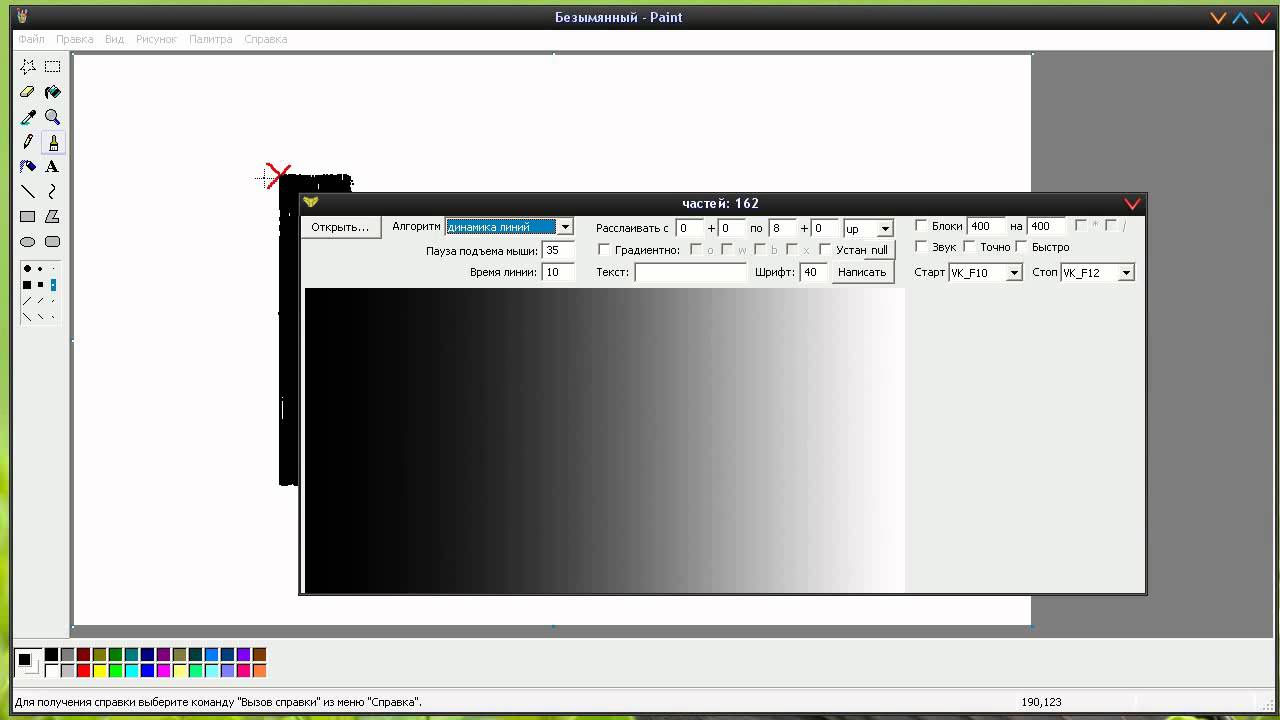The height and width of the screenshot is (720, 1280).
Task: Open the Рисунок menu
Action: [156, 39]
